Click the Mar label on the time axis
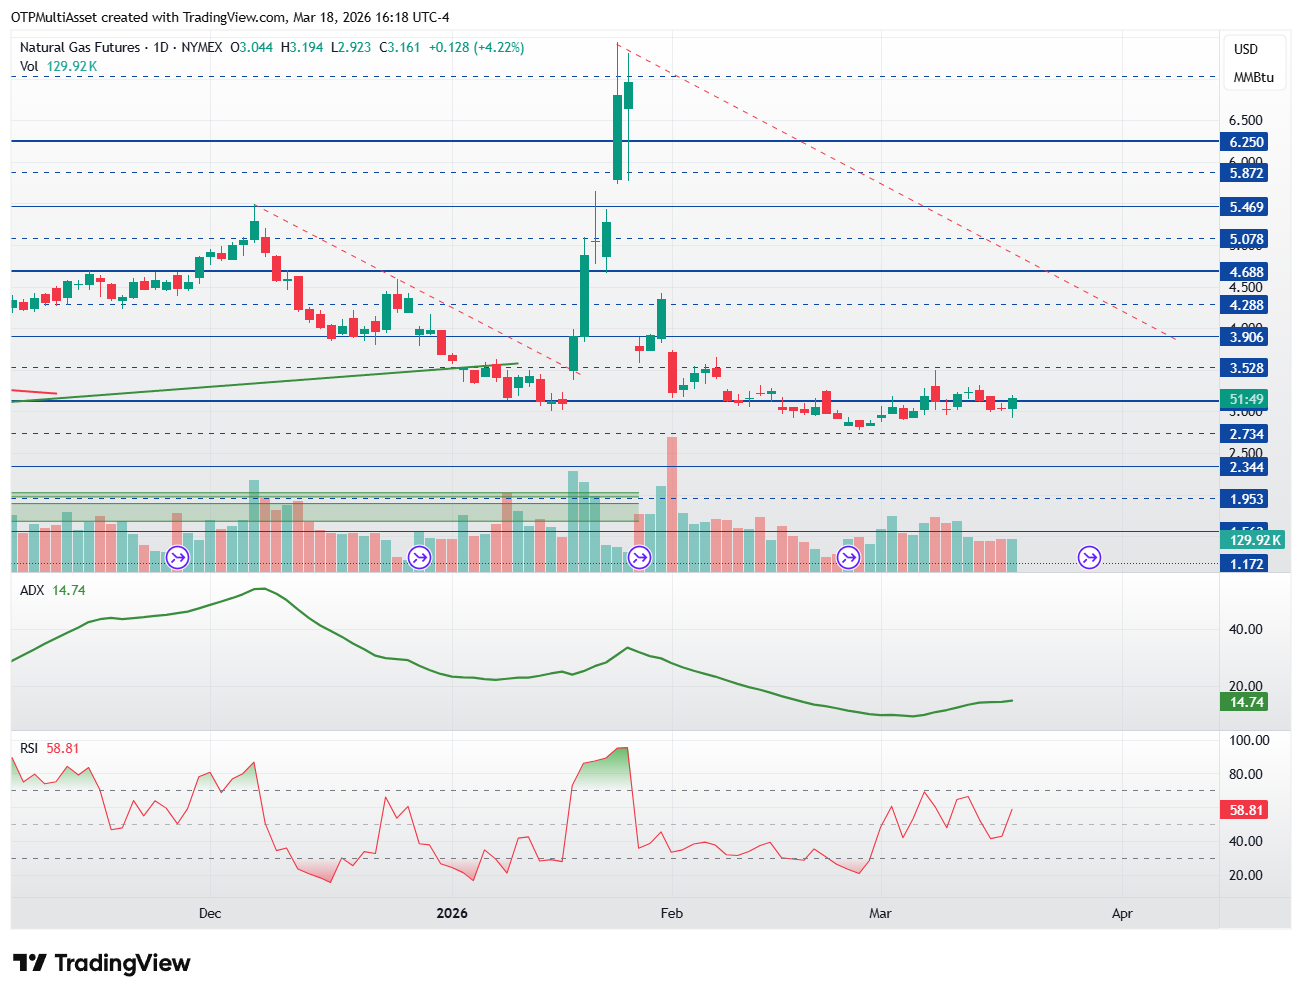Image resolution: width=1302 pixels, height=997 pixels. (880, 913)
